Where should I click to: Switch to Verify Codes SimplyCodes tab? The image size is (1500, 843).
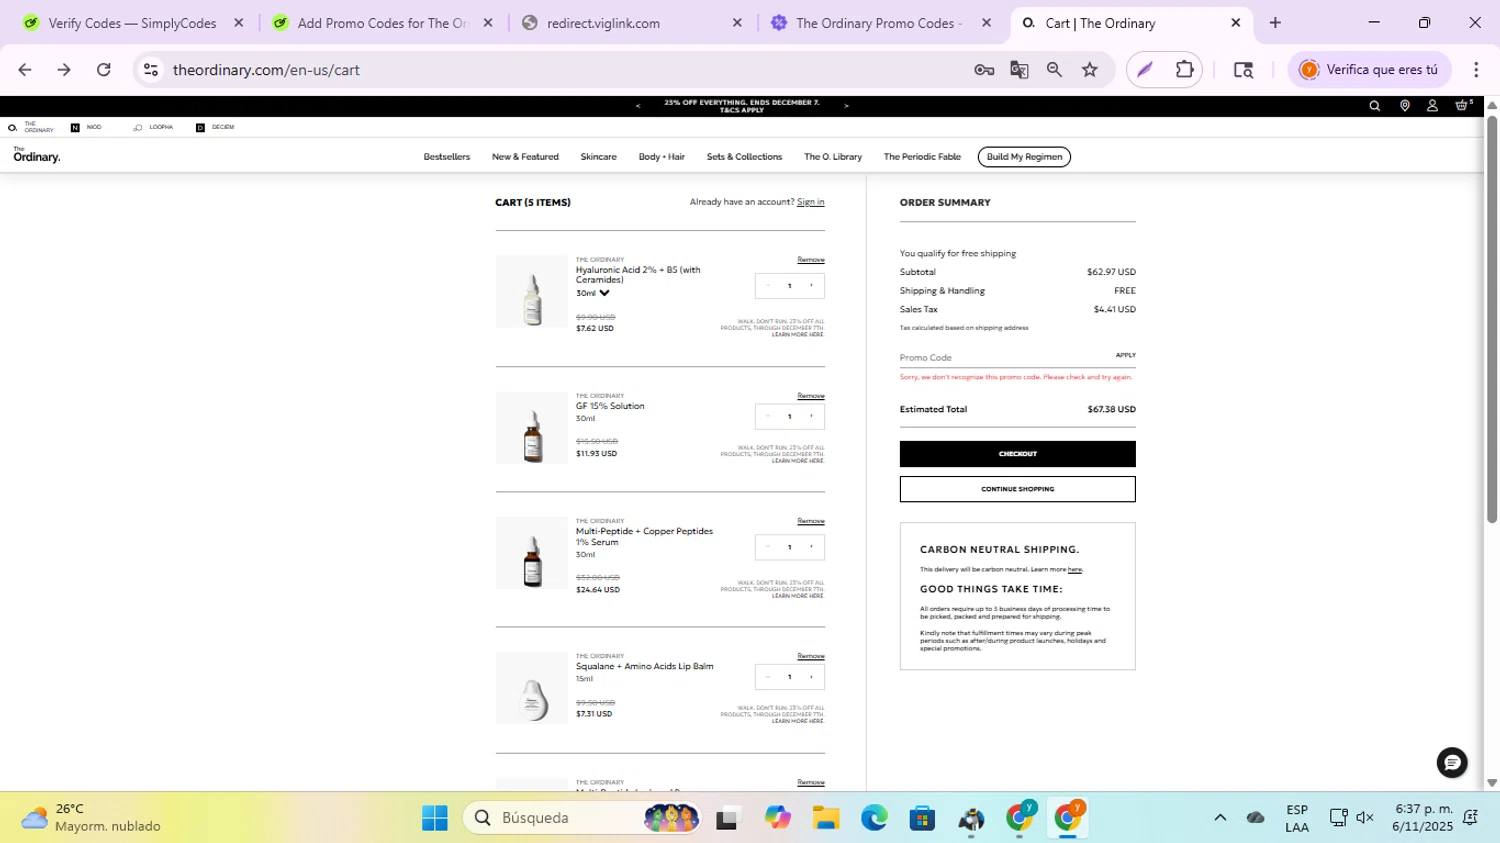132,23
